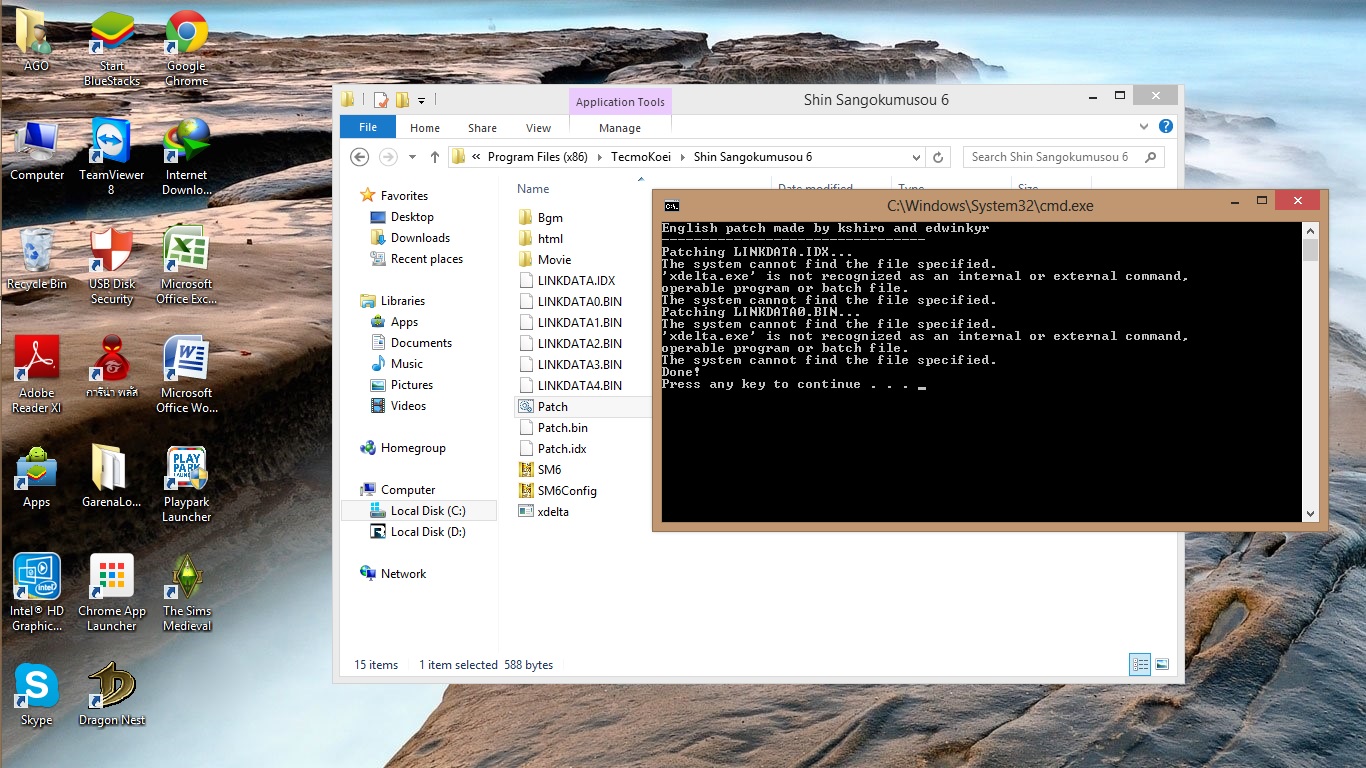Switch to details view toggle
The height and width of the screenshot is (768, 1366).
[1139, 664]
